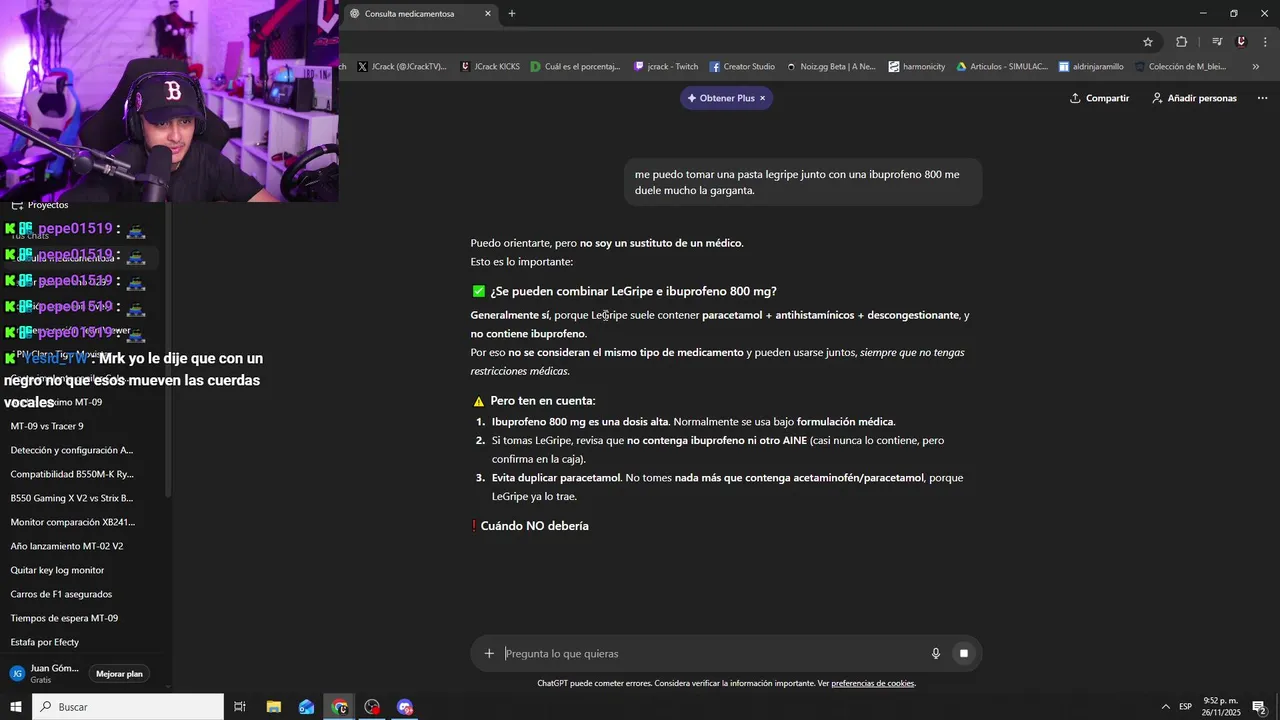Open the Outlook taskbar icon
This screenshot has width=1280, height=720.
click(307, 707)
